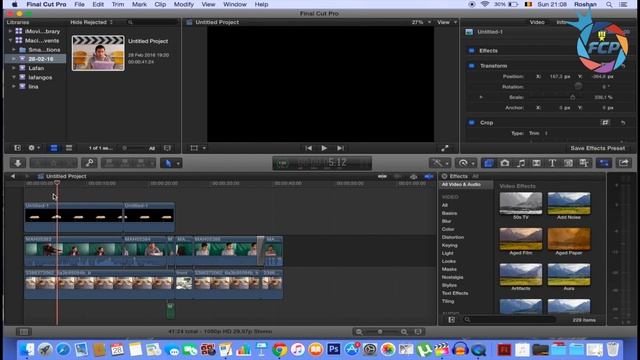Reset the Crop parameters arrow
The width and height of the screenshot is (640, 360).
pyautogui.click(x=623, y=123)
